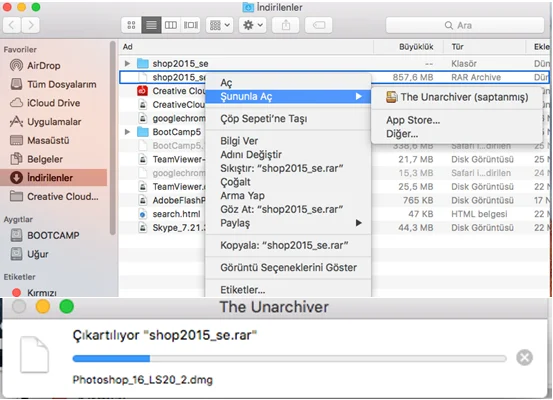Cancel extraction in The Unarchiver
The image size is (553, 400).
pos(524,358)
